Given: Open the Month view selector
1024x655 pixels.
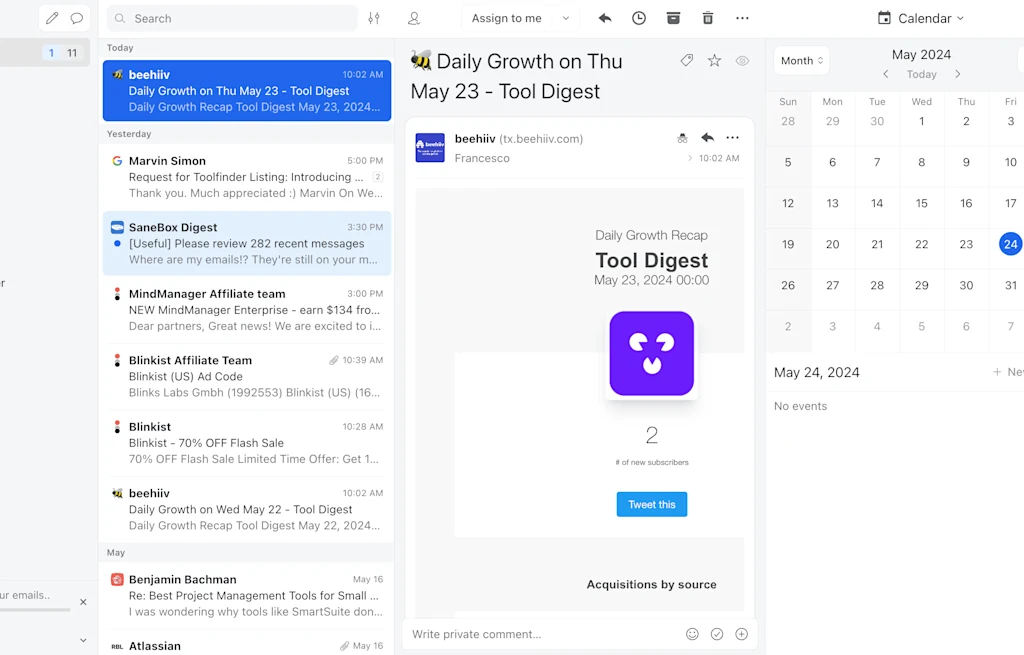Looking at the screenshot, I should coord(802,61).
